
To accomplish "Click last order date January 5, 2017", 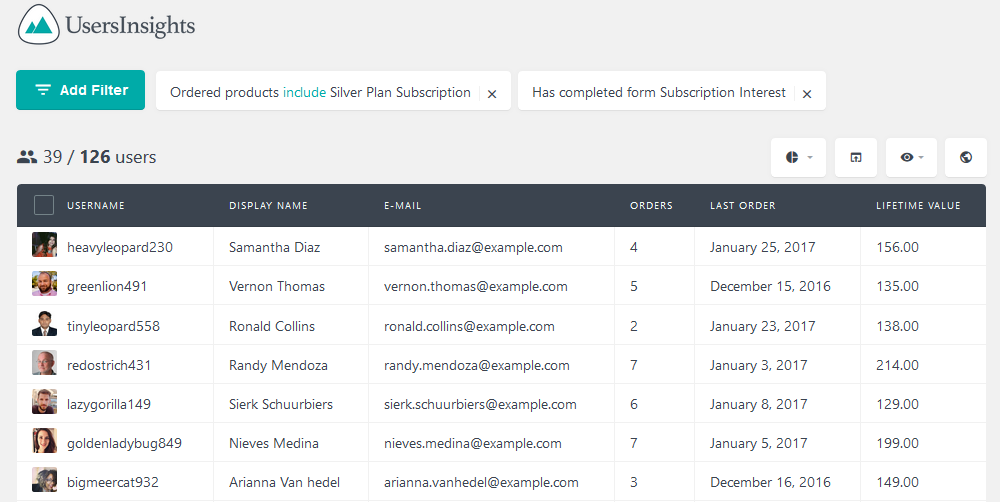I will tap(759, 443).
